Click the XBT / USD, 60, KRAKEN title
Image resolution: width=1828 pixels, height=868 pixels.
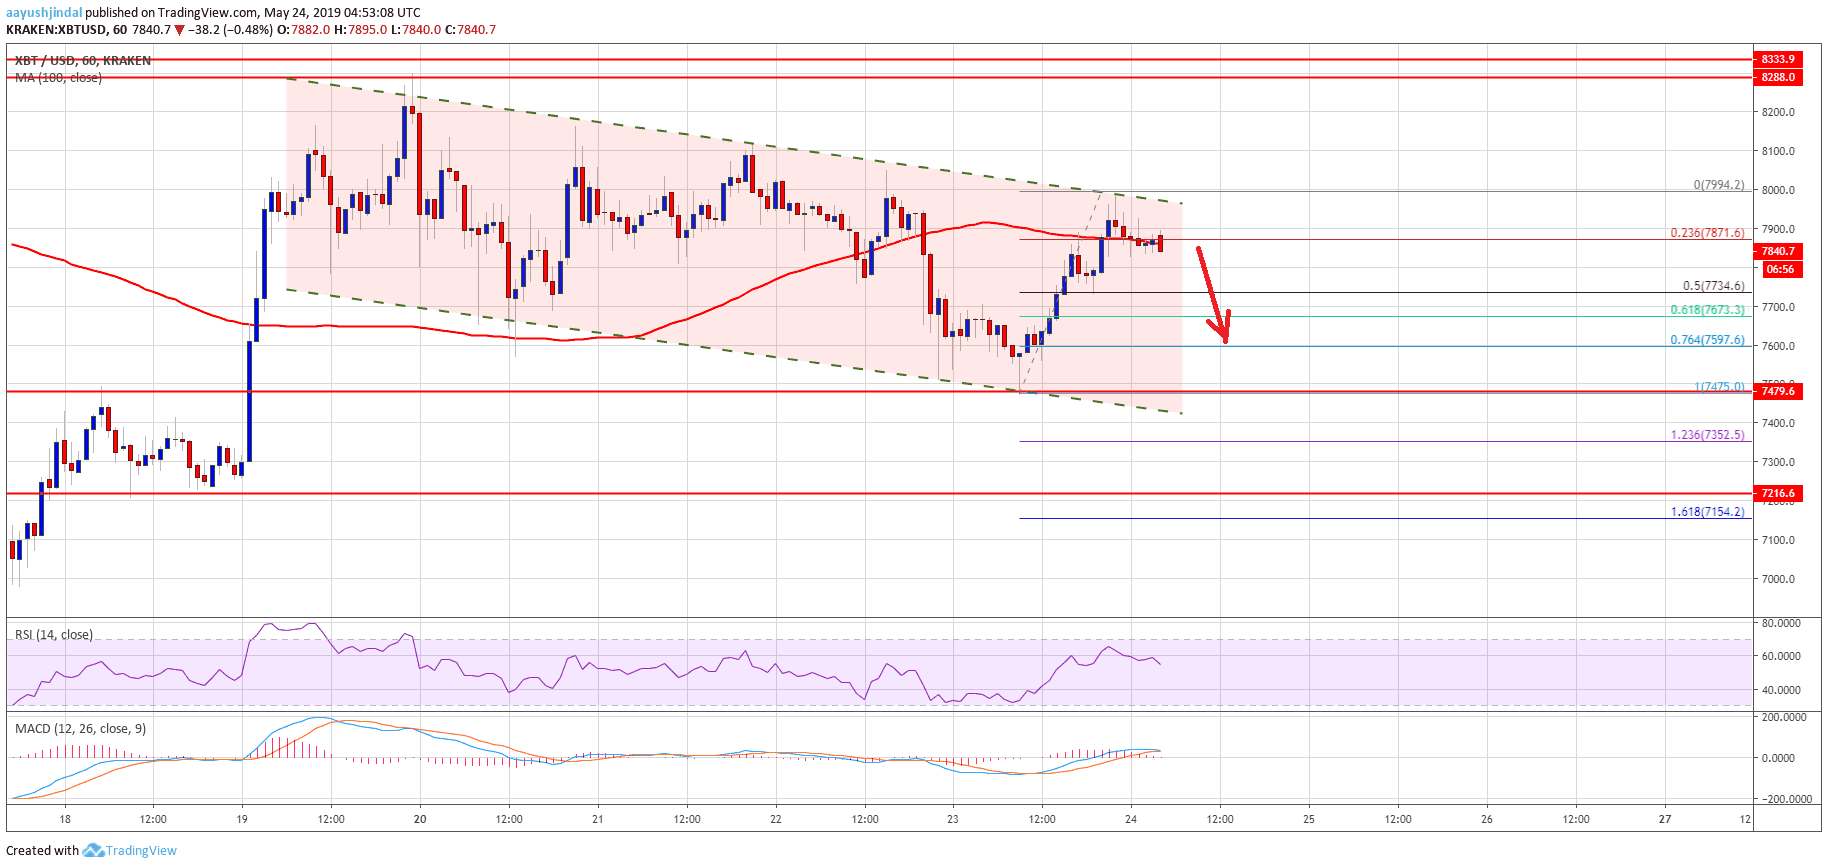83,61
